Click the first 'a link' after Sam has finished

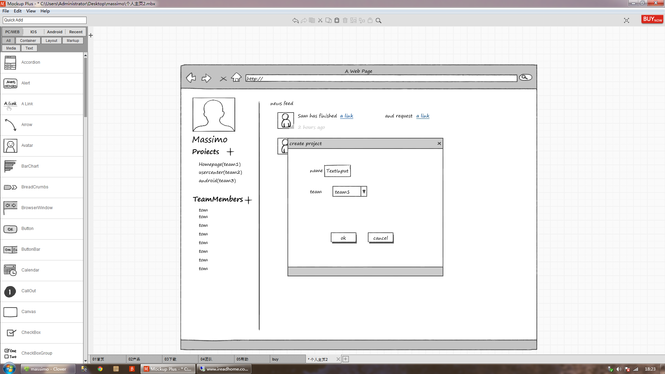point(346,116)
